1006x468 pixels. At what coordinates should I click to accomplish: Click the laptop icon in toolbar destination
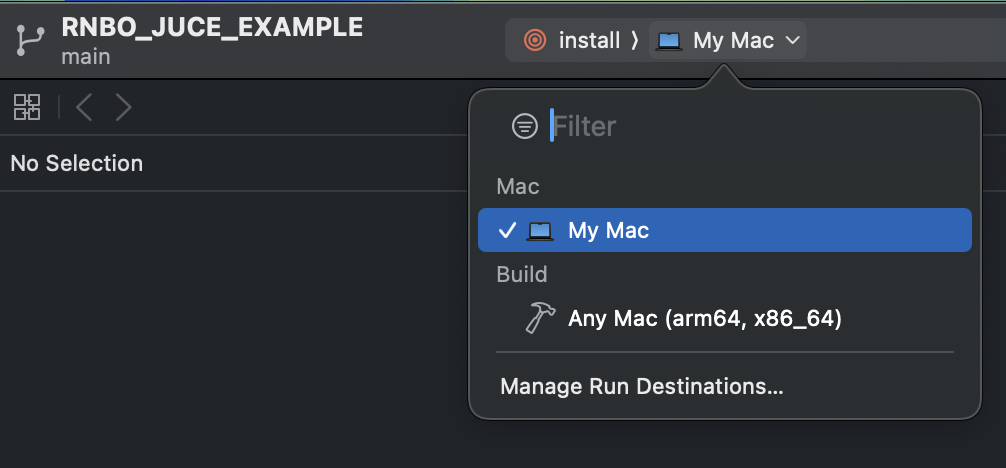pos(669,41)
